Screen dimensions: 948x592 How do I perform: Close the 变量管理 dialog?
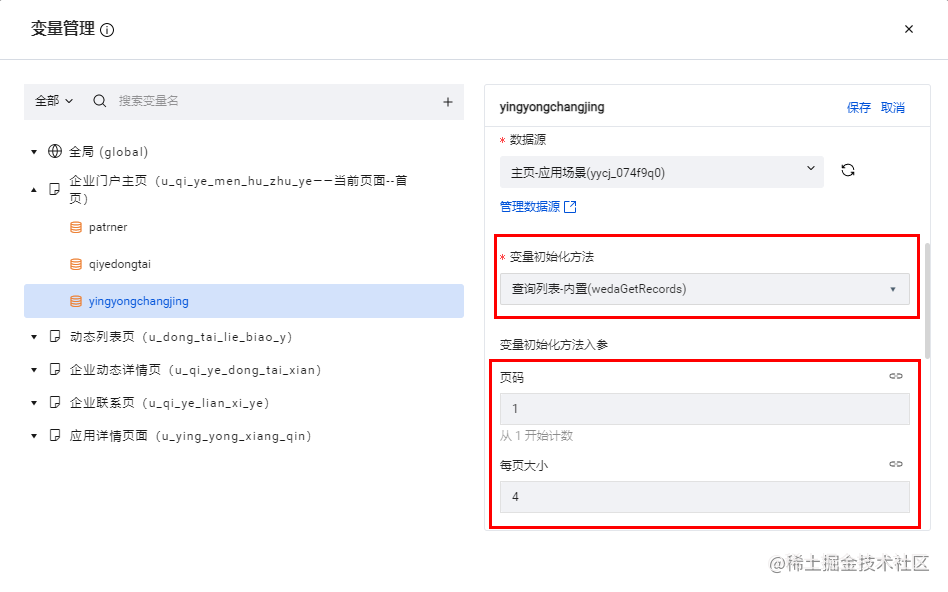[908, 29]
